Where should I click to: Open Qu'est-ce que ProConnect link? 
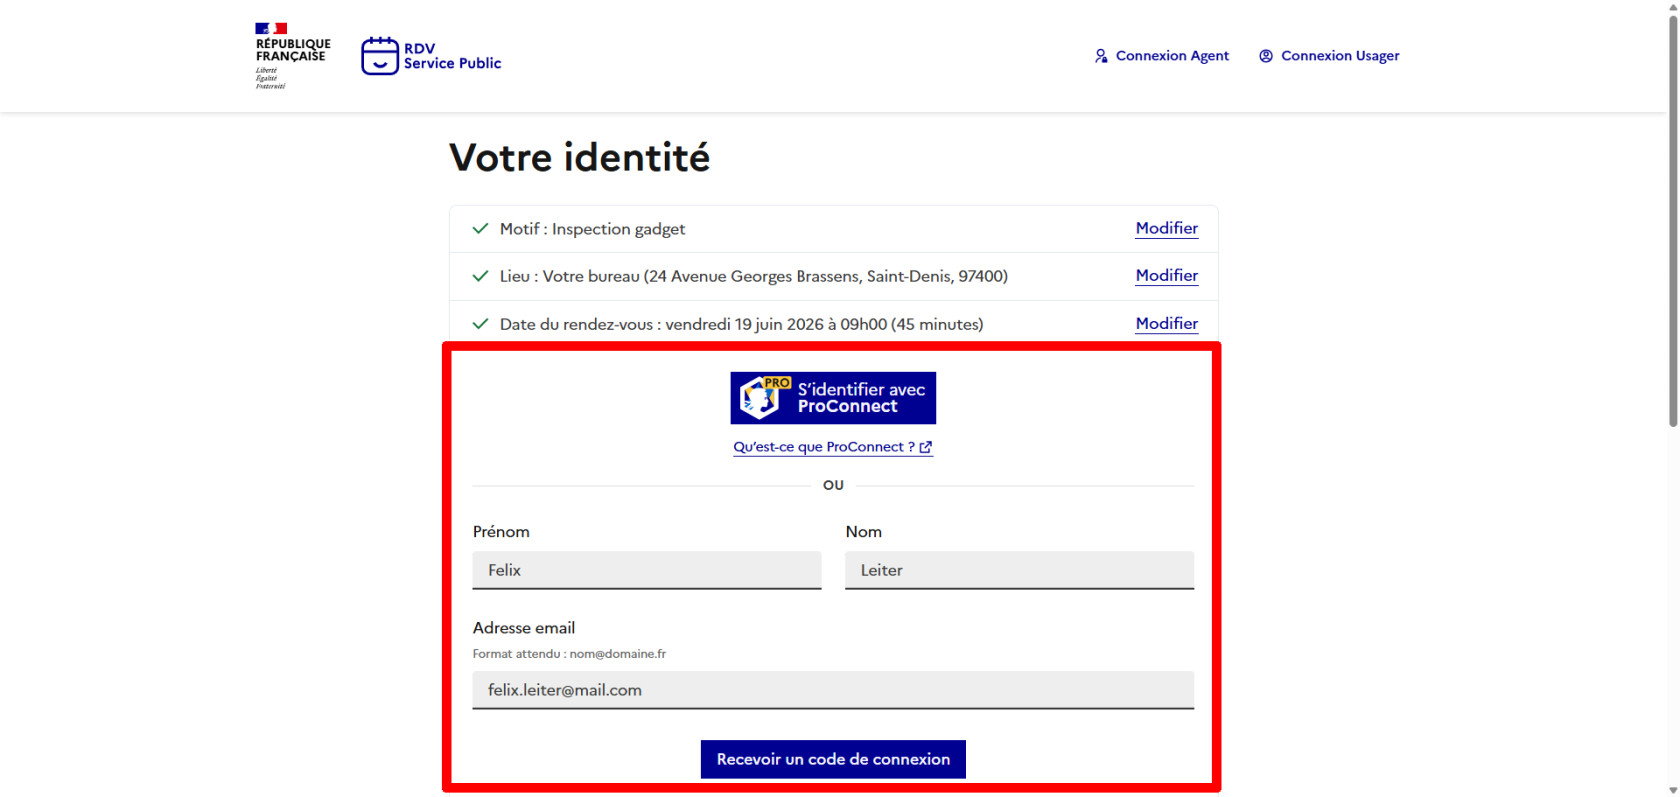point(833,447)
